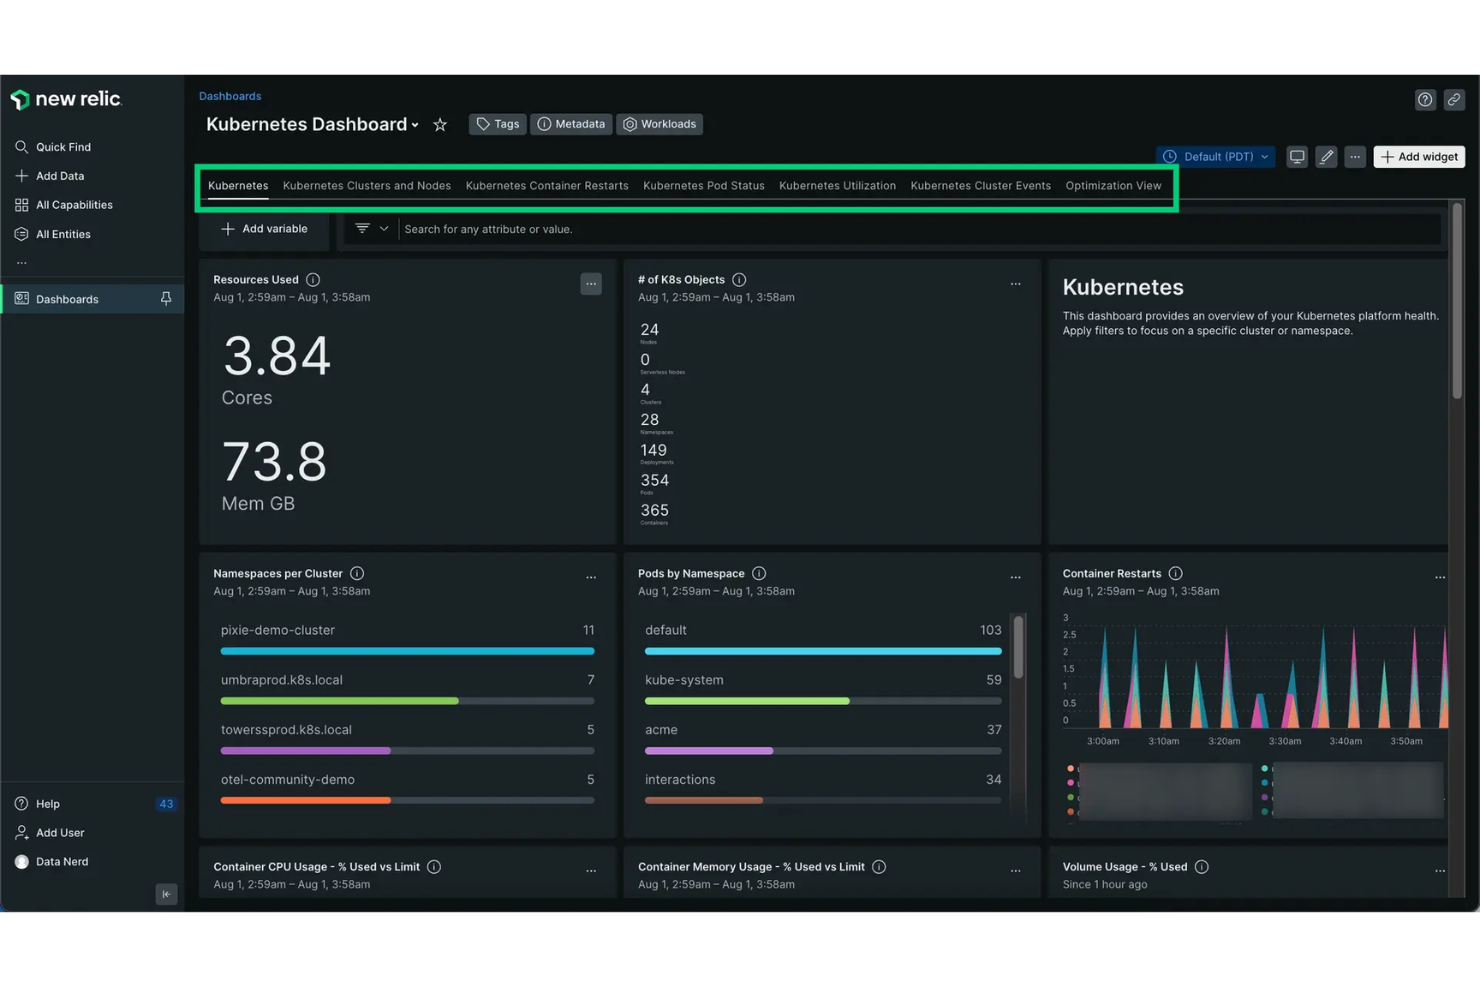The width and height of the screenshot is (1480, 987).
Task: Unpin Dashboards from the sidebar
Action: click(166, 299)
